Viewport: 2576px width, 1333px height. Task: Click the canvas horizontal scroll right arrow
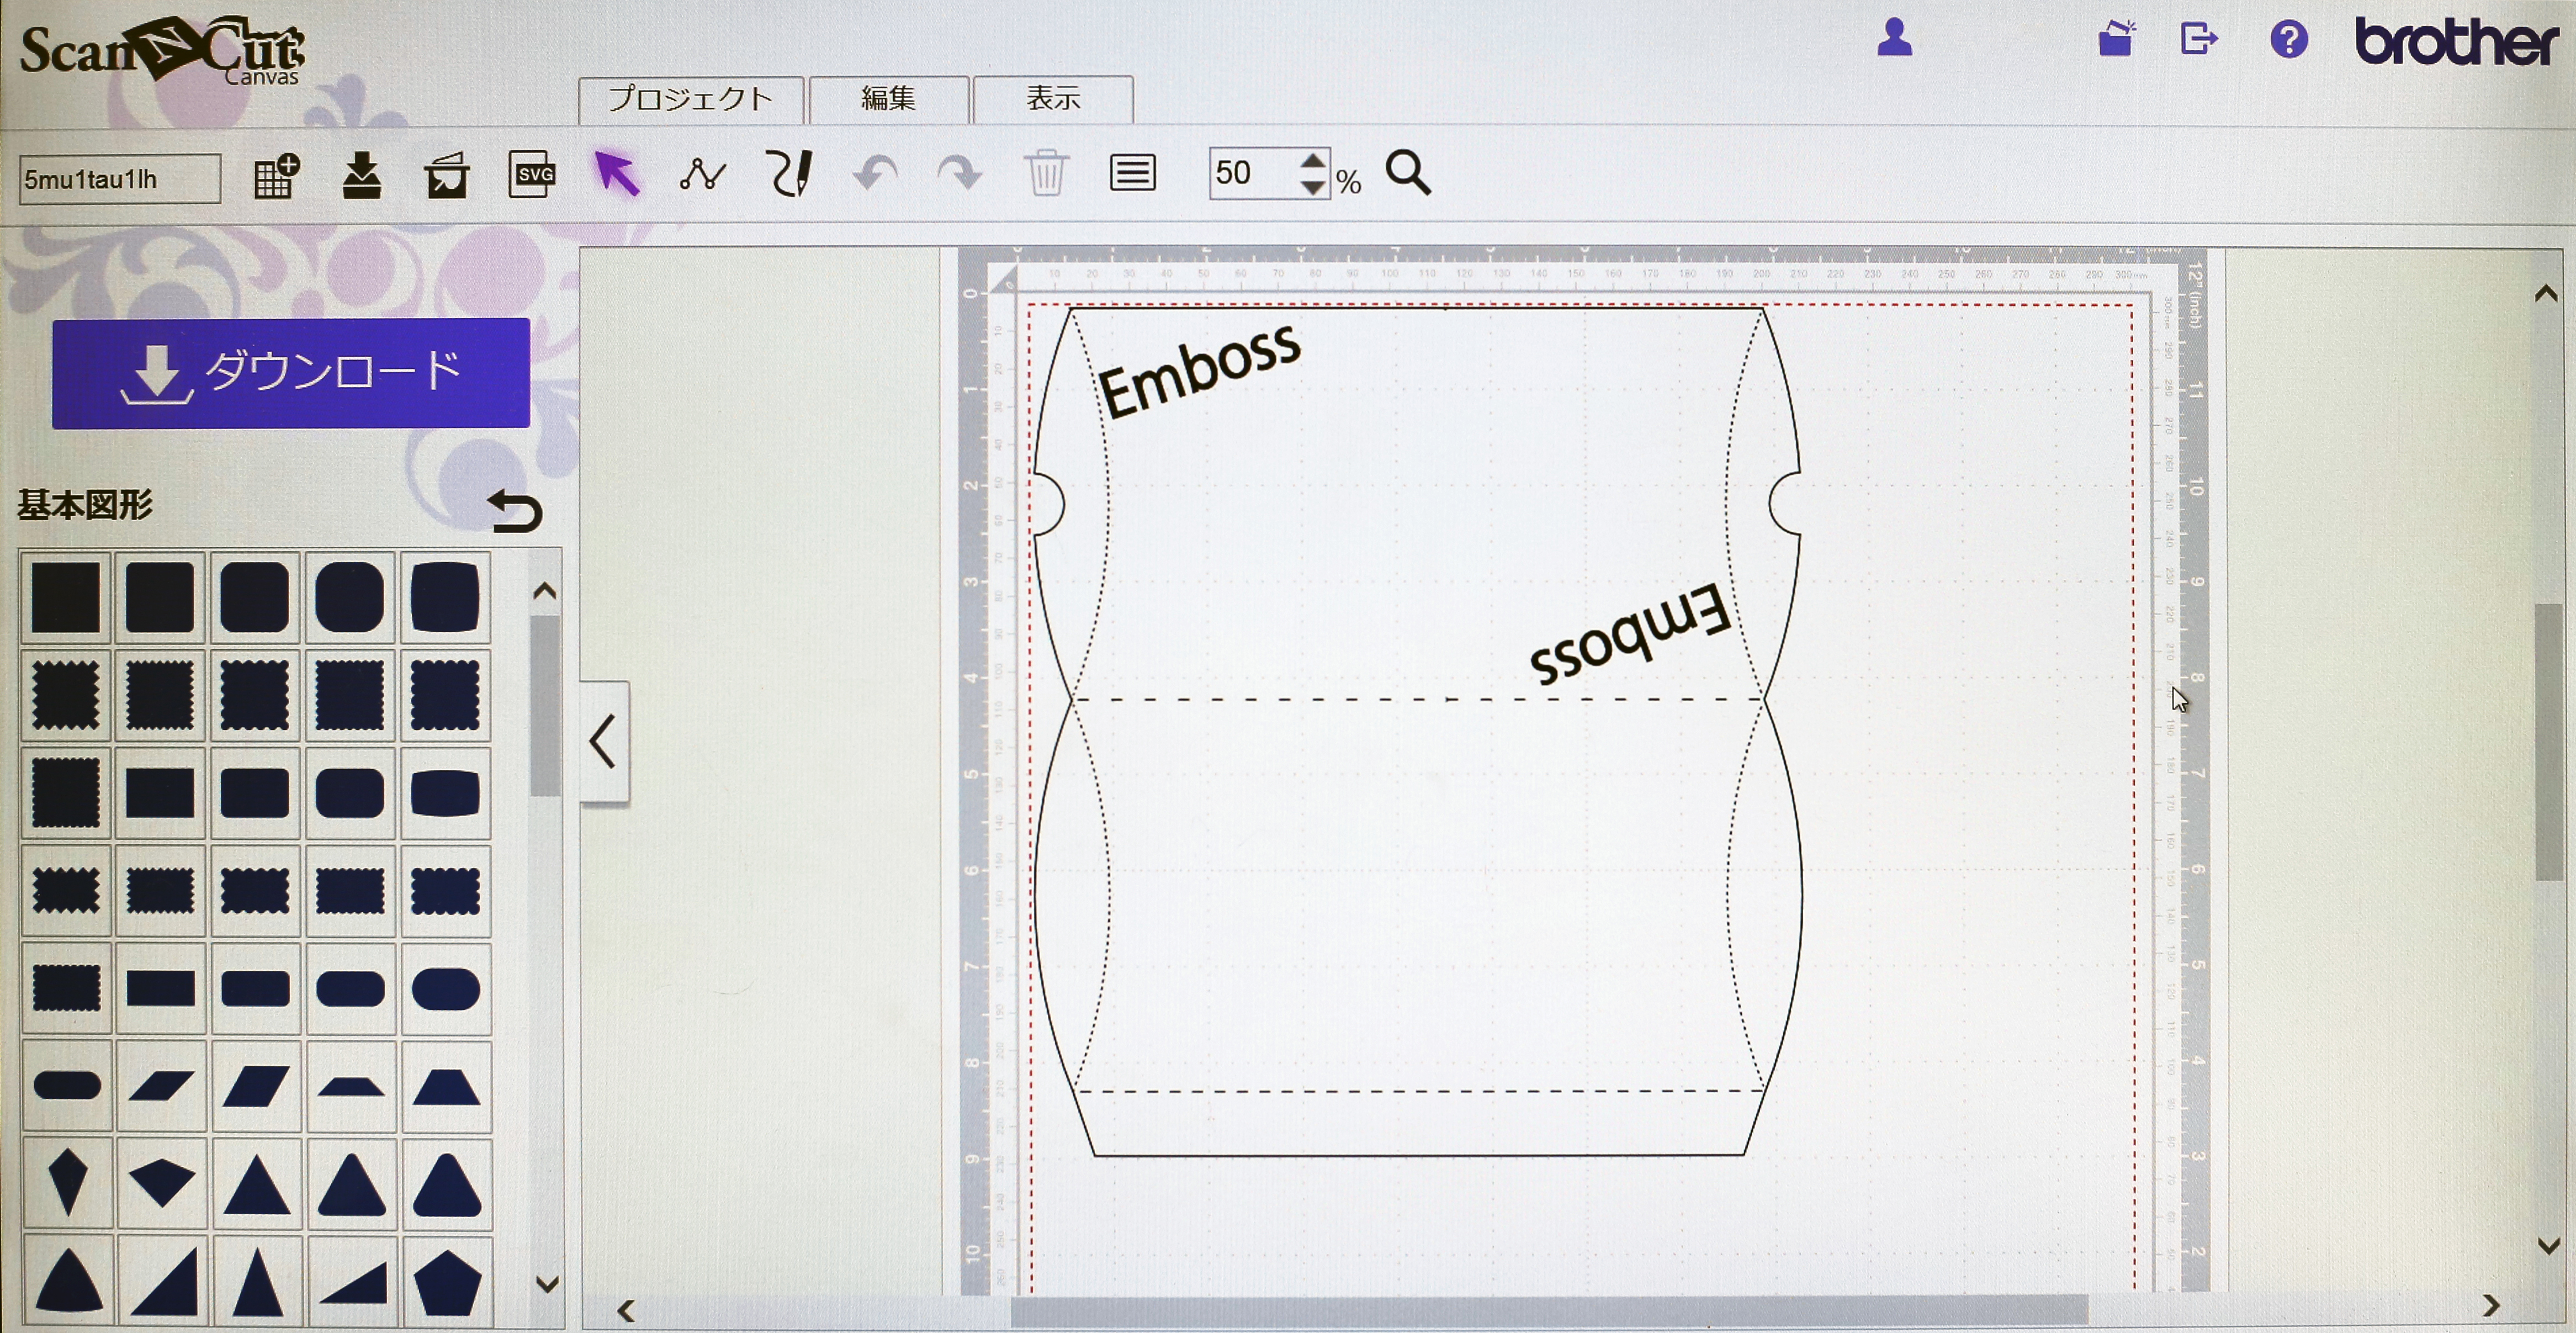pyautogui.click(x=2491, y=1306)
